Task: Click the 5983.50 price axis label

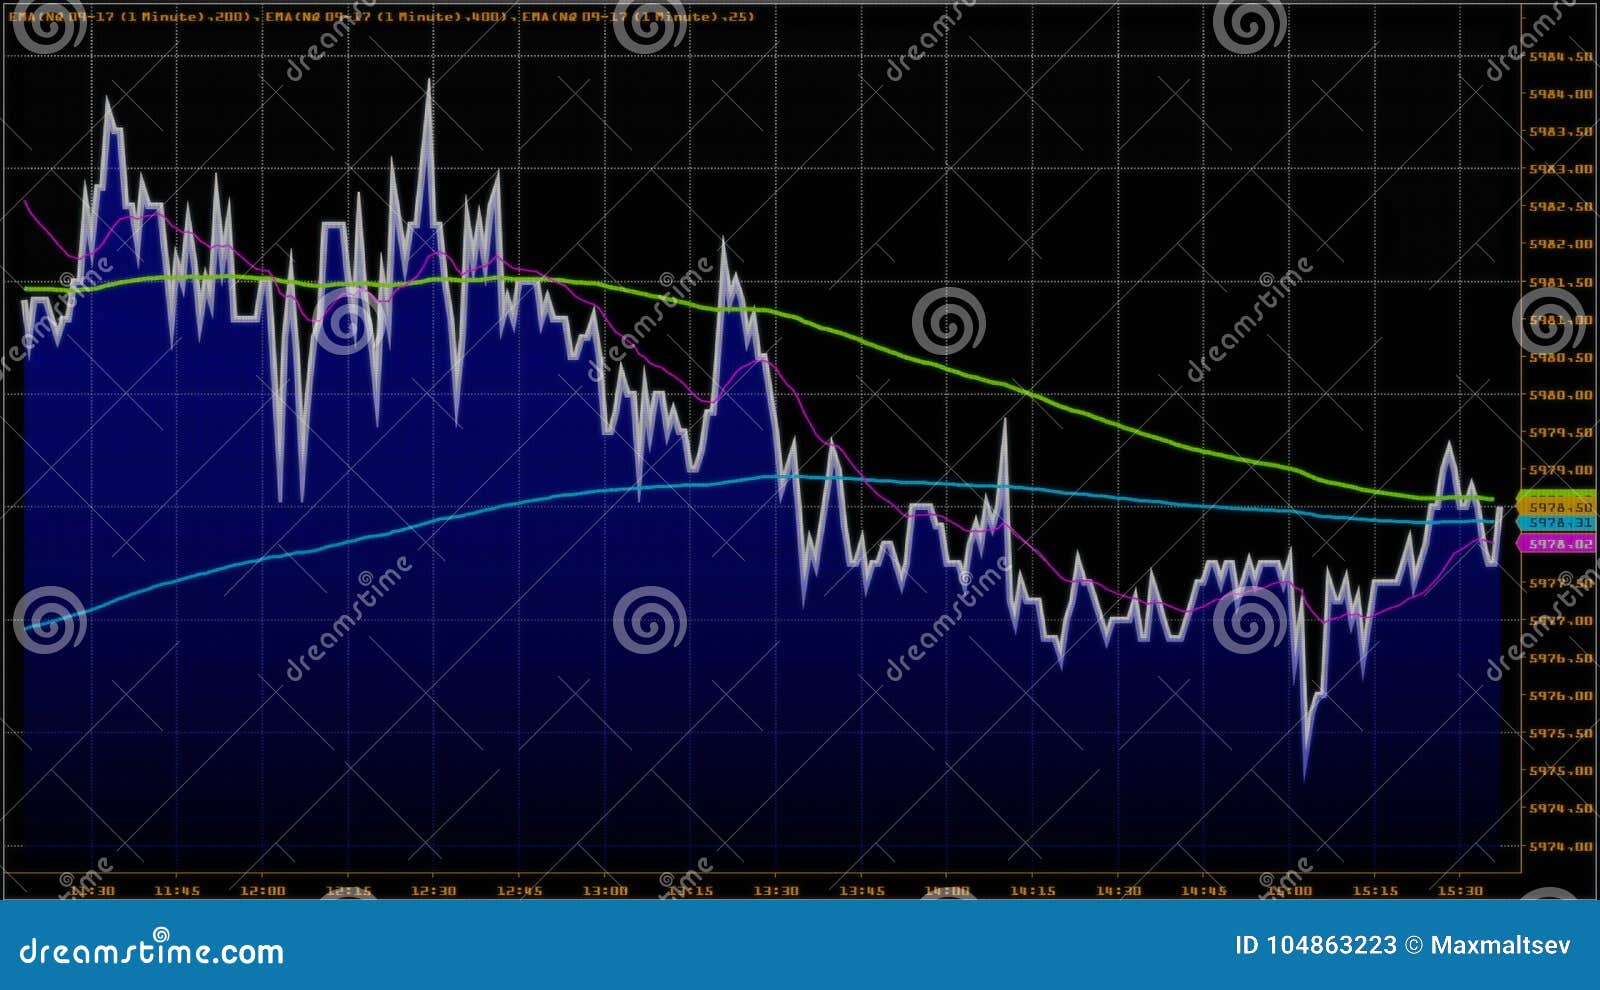Action: point(1560,132)
